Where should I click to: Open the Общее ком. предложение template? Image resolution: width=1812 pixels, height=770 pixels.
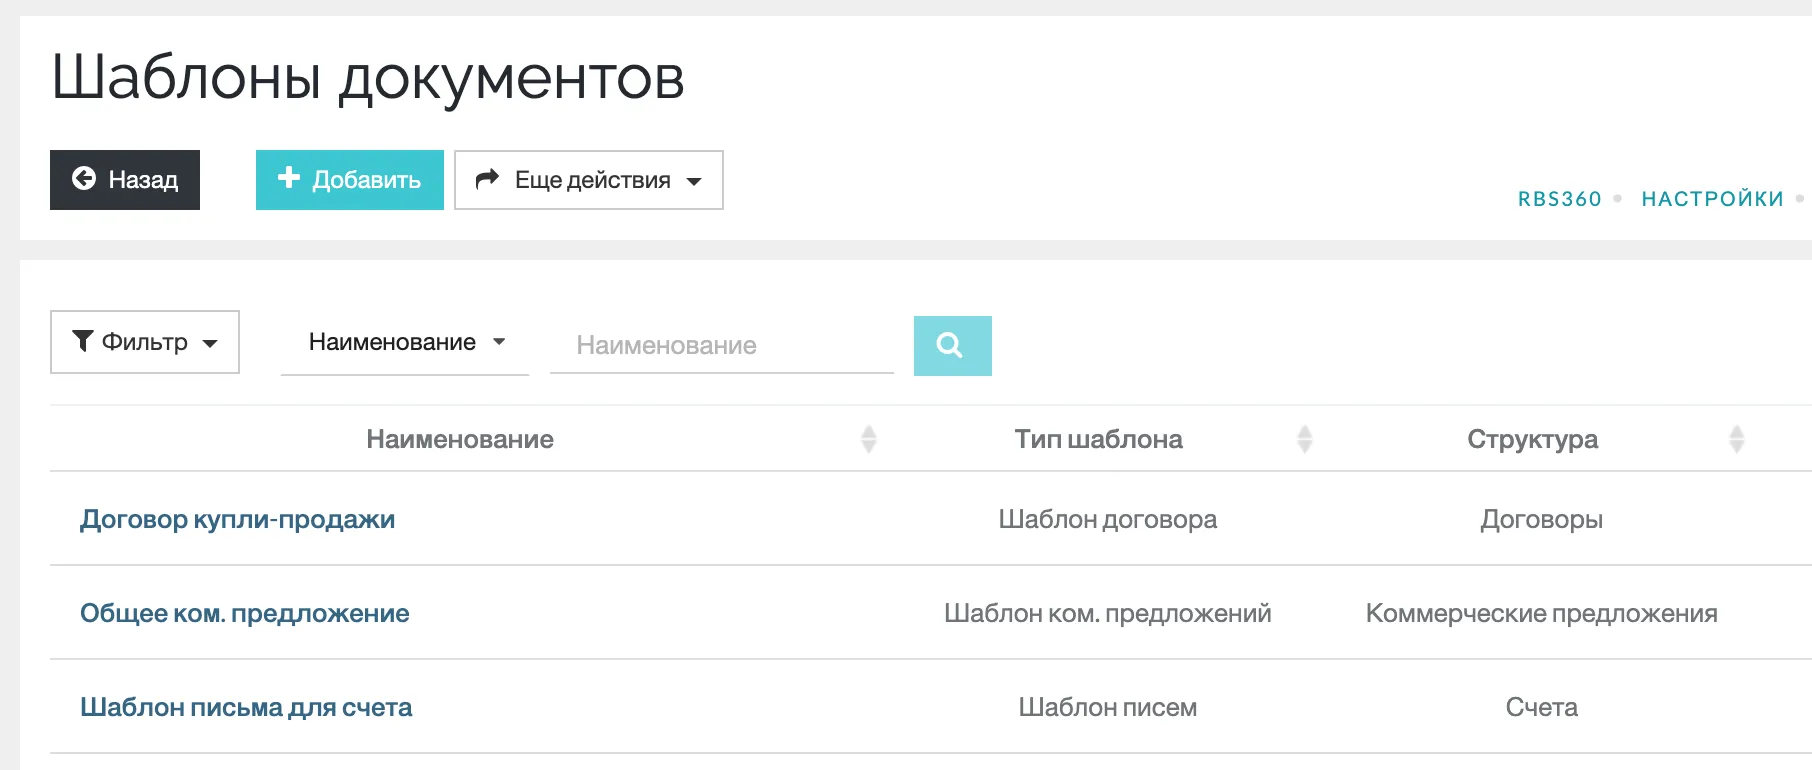point(244,614)
